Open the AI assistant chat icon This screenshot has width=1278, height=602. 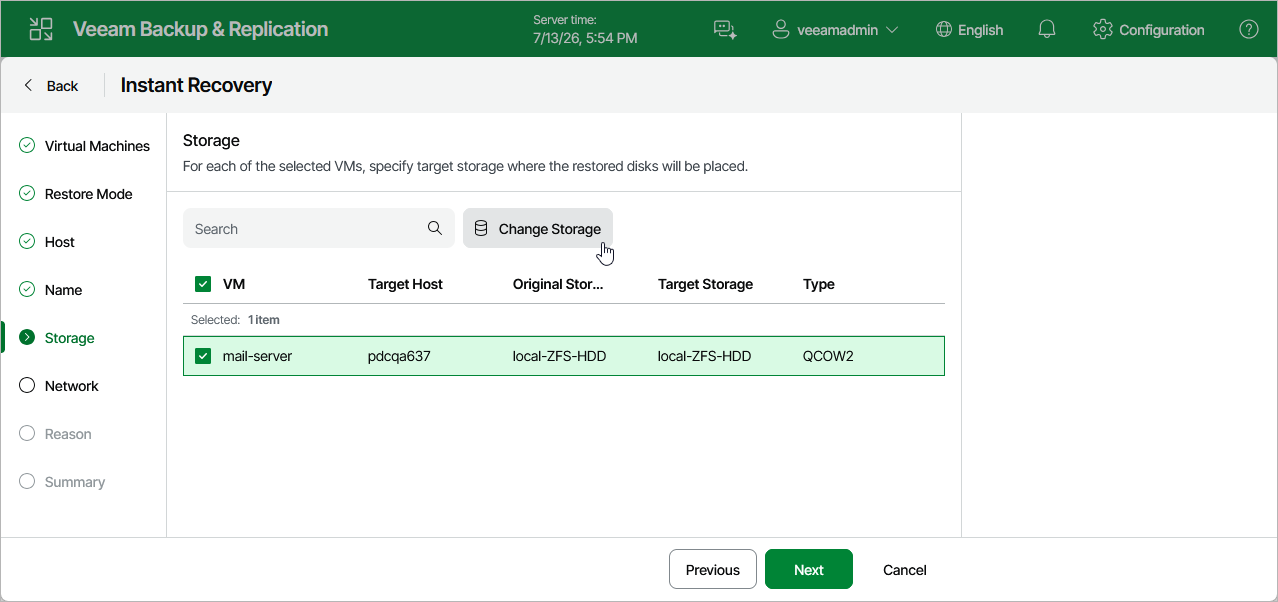[x=725, y=30]
